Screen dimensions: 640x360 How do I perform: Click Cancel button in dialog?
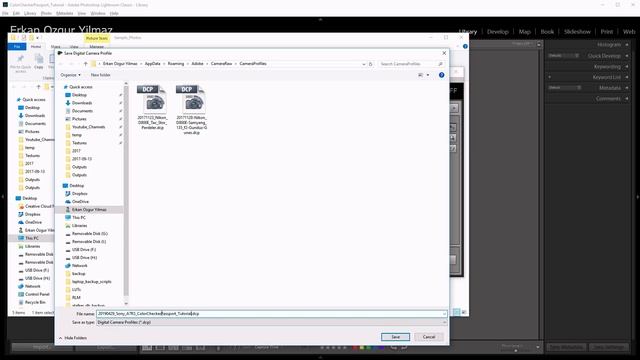pos(429,337)
